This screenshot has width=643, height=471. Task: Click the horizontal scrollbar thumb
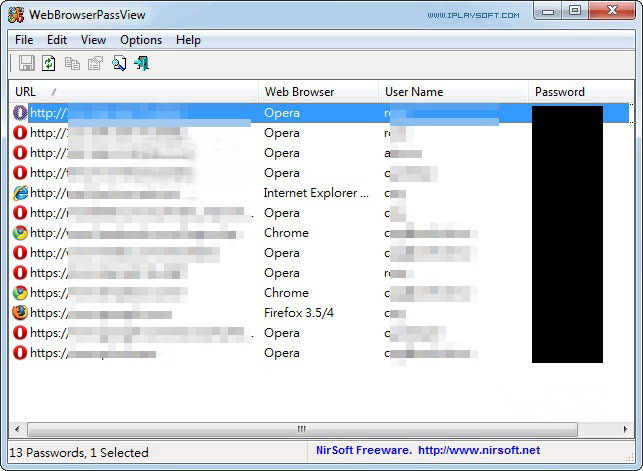(302, 429)
